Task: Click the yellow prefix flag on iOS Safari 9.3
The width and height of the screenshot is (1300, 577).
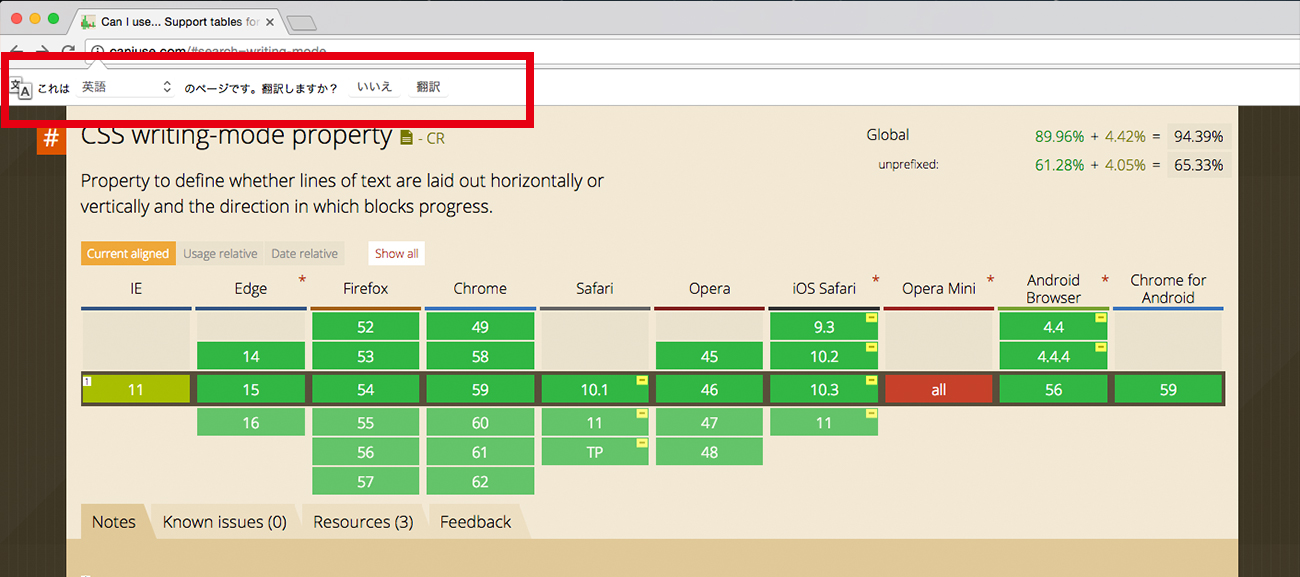Action: [872, 317]
